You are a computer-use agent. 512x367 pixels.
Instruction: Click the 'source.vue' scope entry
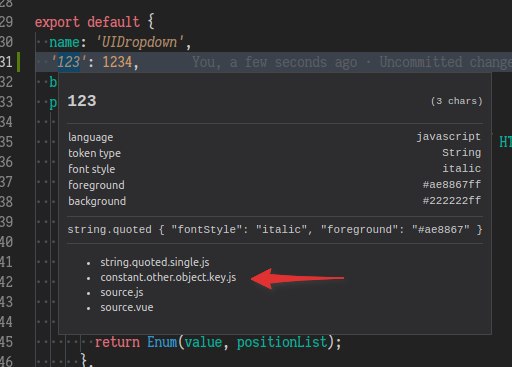pos(127,307)
